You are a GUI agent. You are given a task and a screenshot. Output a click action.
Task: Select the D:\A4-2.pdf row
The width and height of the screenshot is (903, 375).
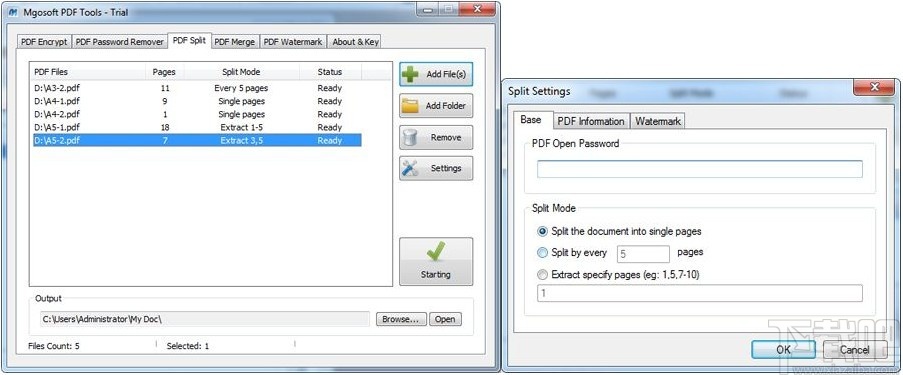pyautogui.click(x=196, y=114)
